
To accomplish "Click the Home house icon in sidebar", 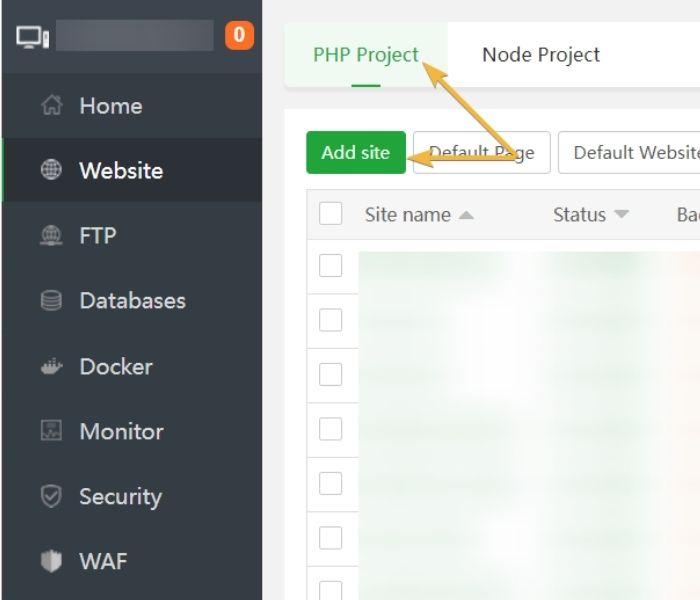I will click(x=51, y=105).
